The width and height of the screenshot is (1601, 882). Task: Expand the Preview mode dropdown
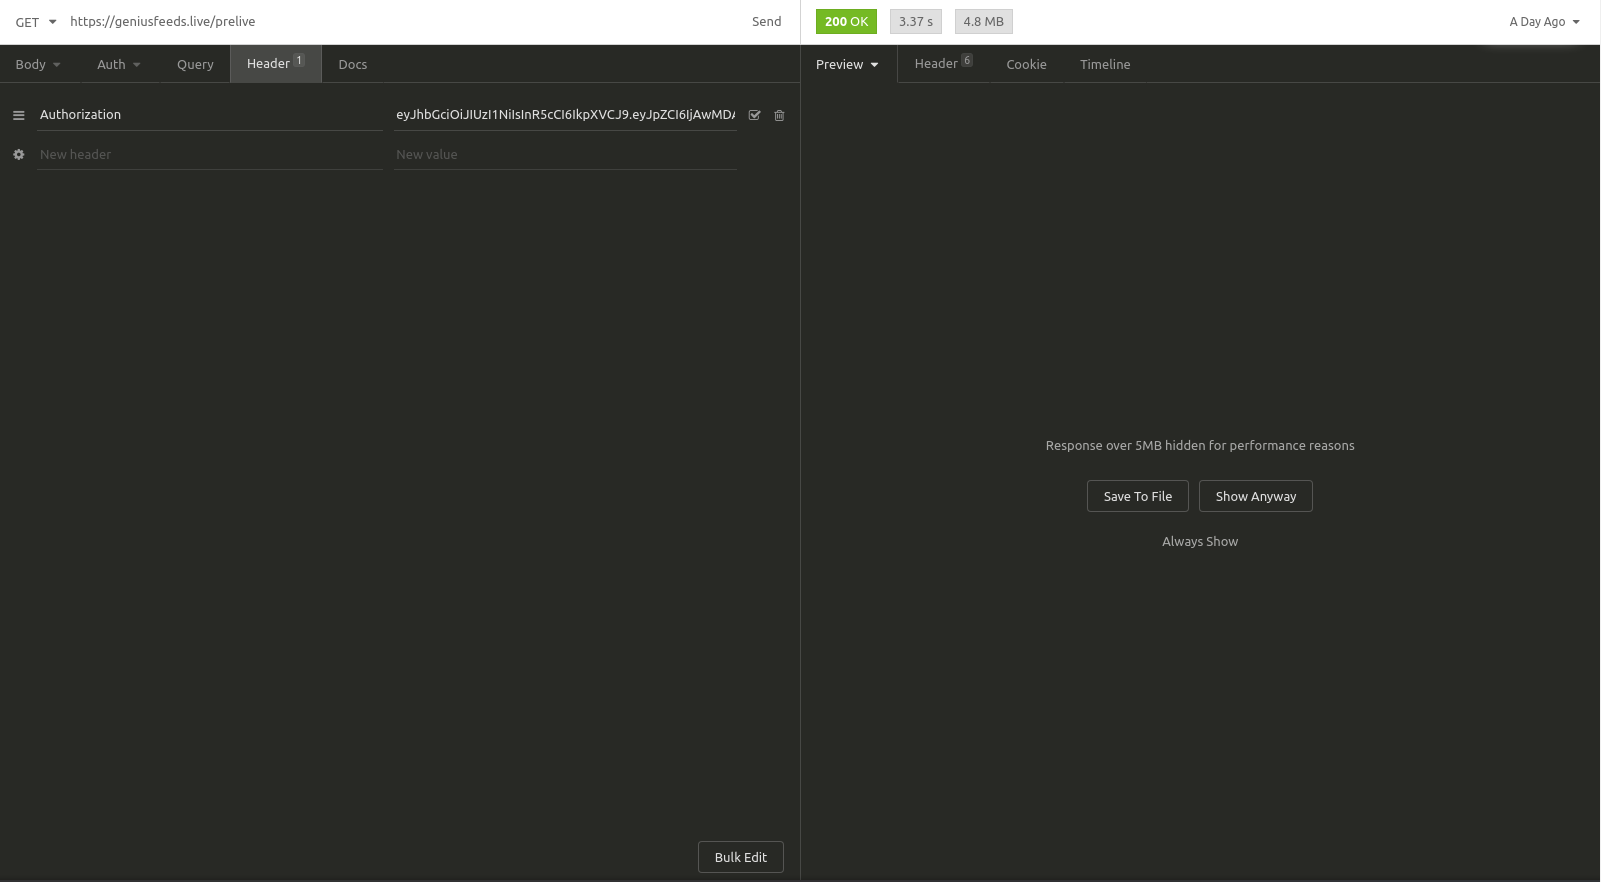pyautogui.click(x=847, y=64)
